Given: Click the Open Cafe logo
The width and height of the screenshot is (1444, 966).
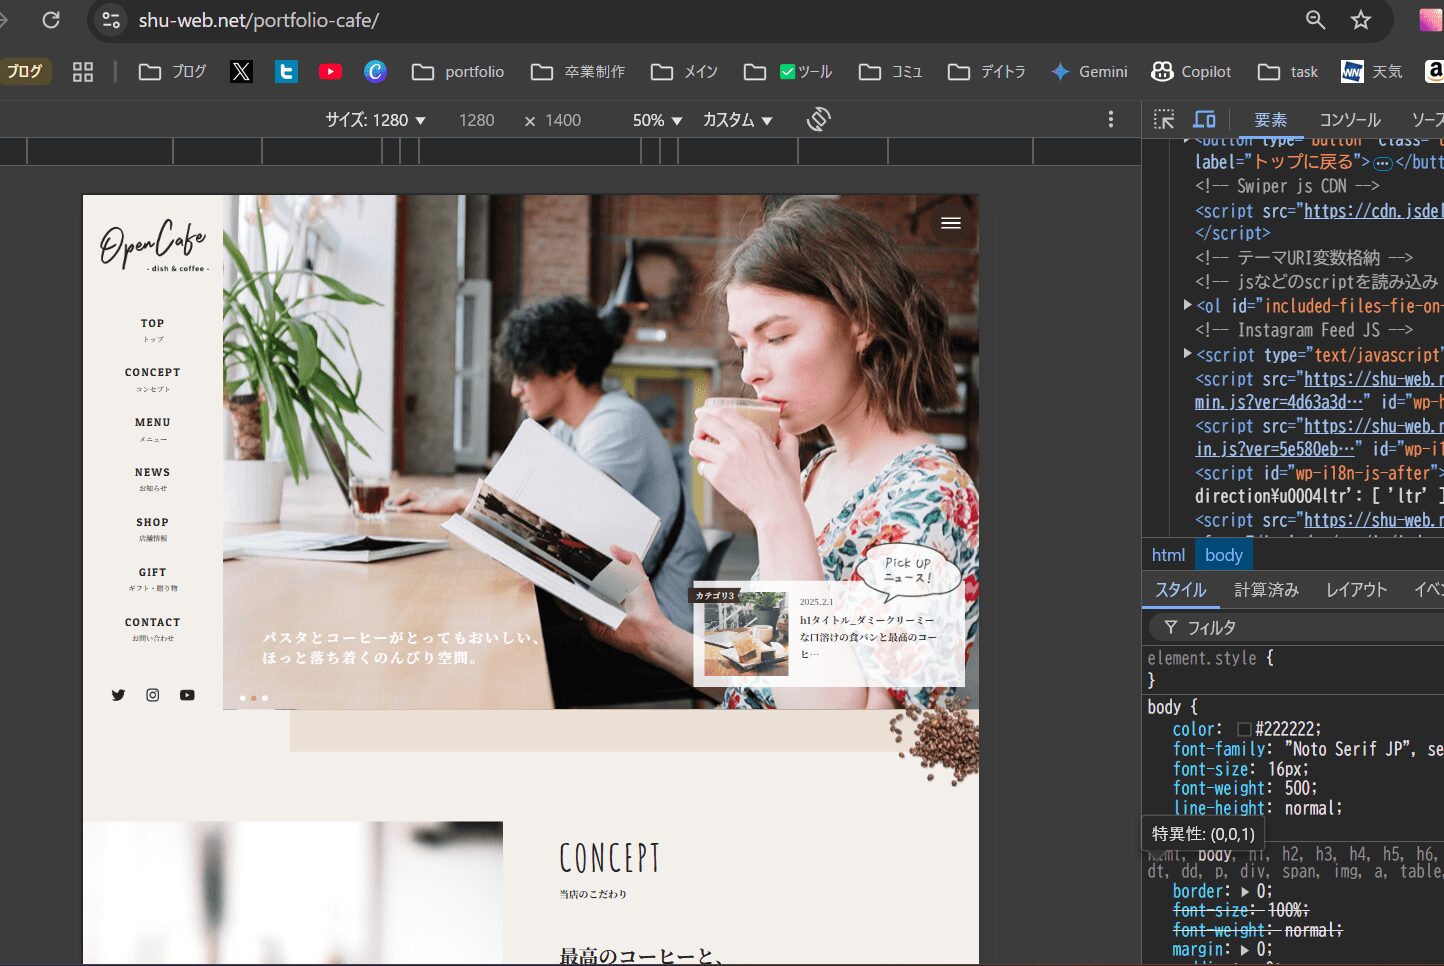Looking at the screenshot, I should point(153,246).
